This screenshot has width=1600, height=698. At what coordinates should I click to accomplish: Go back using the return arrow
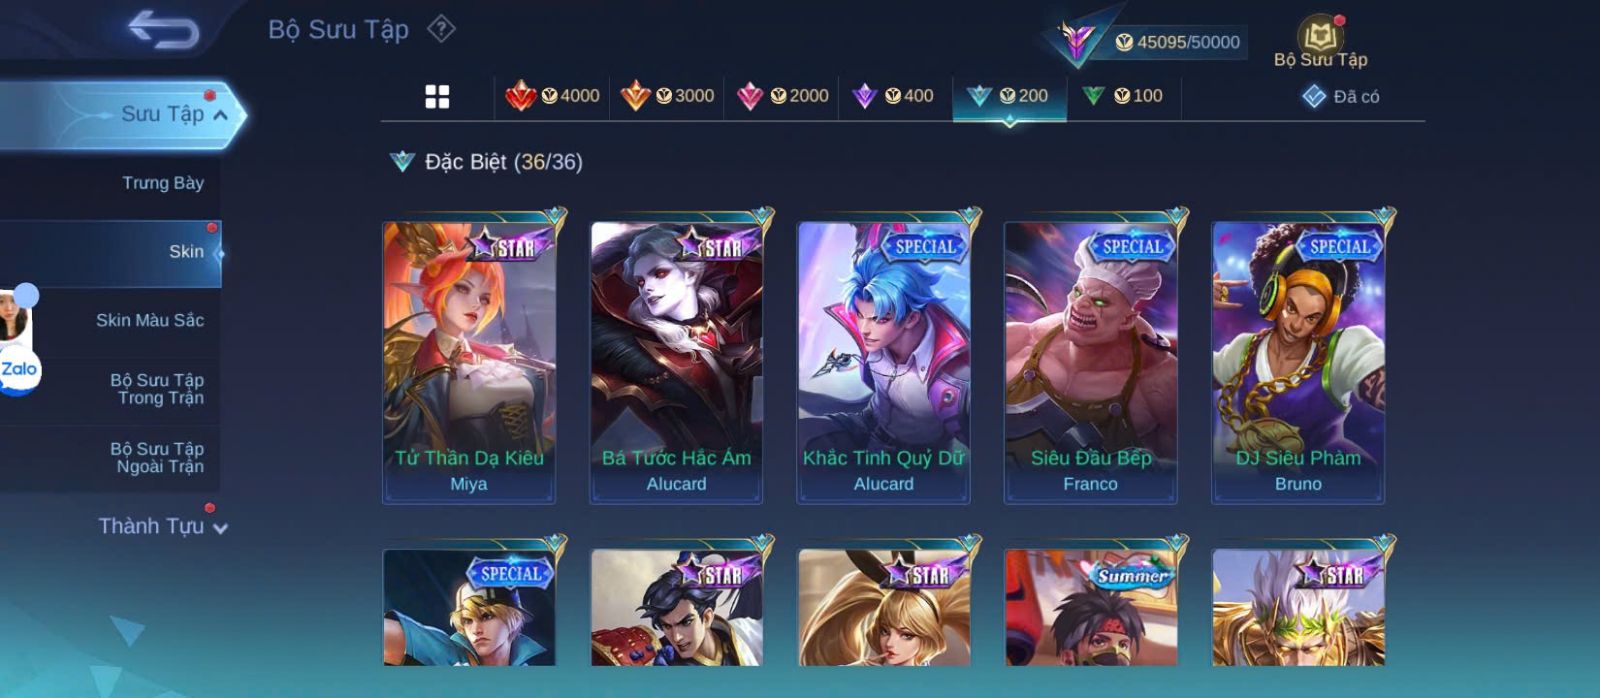point(164,30)
